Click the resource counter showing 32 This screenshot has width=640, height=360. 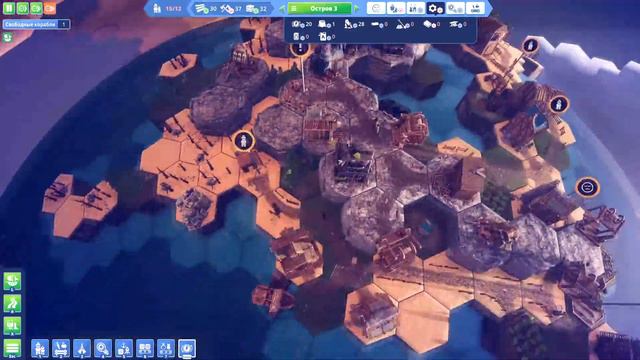[x=256, y=9]
